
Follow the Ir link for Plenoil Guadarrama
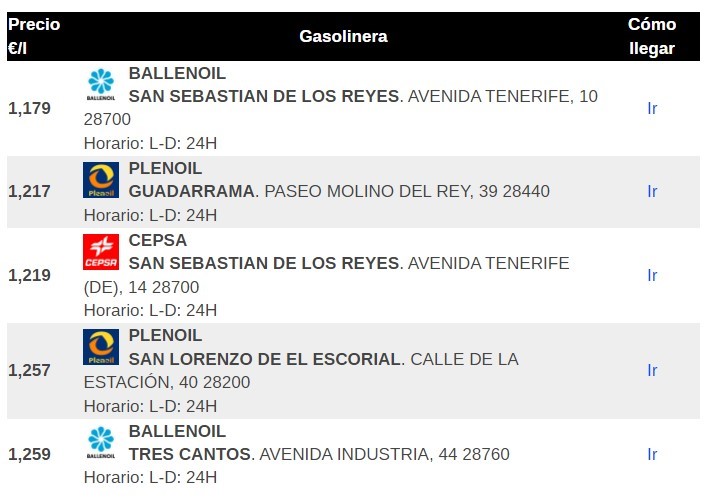point(652,191)
